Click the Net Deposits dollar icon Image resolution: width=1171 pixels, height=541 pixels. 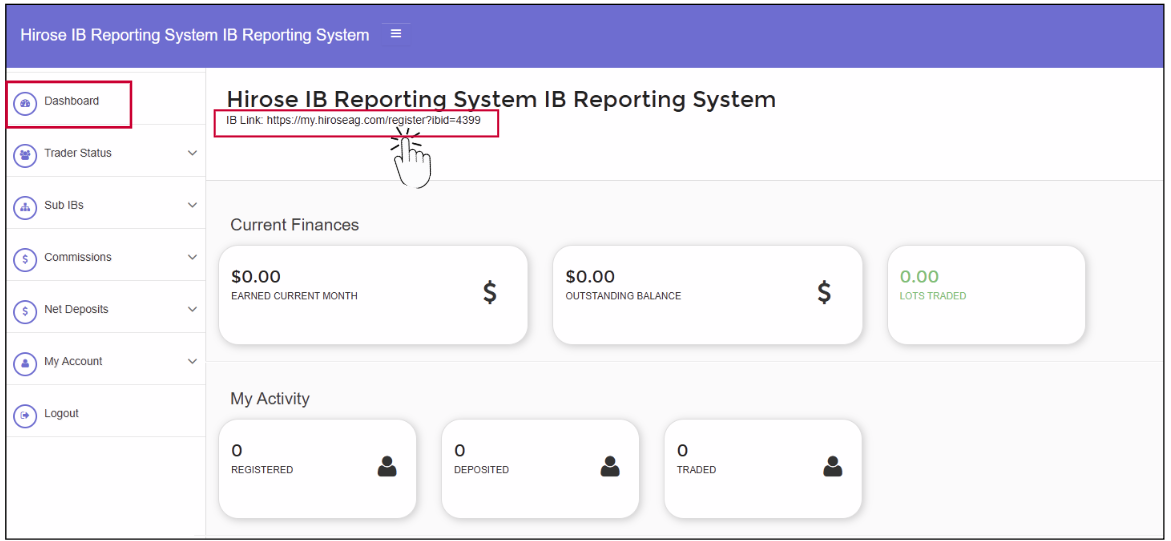[25, 311]
